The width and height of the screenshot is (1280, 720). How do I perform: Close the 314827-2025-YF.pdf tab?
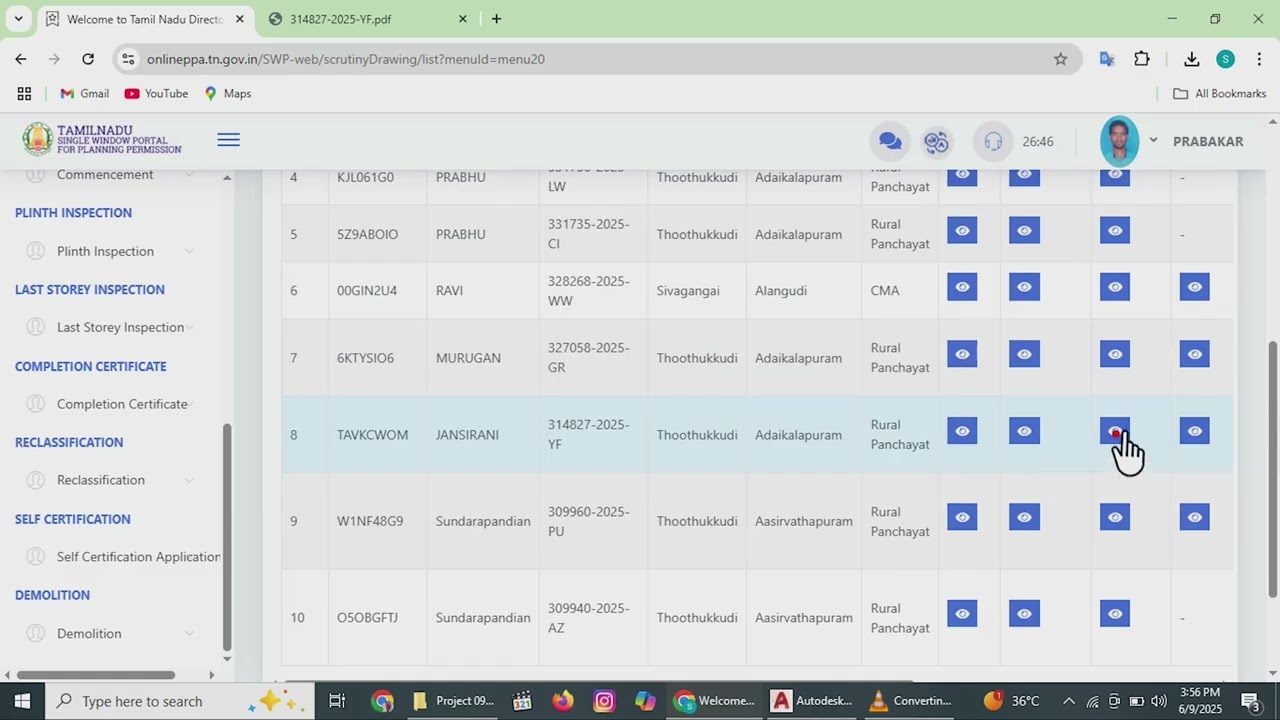tap(462, 19)
